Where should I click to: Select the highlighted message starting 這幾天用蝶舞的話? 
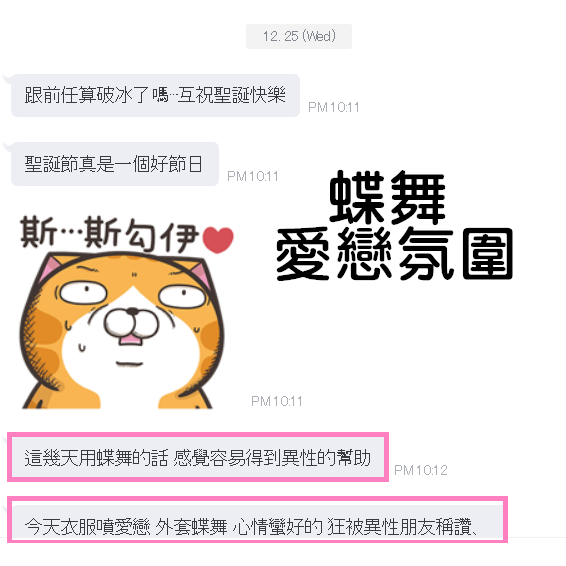point(198,457)
